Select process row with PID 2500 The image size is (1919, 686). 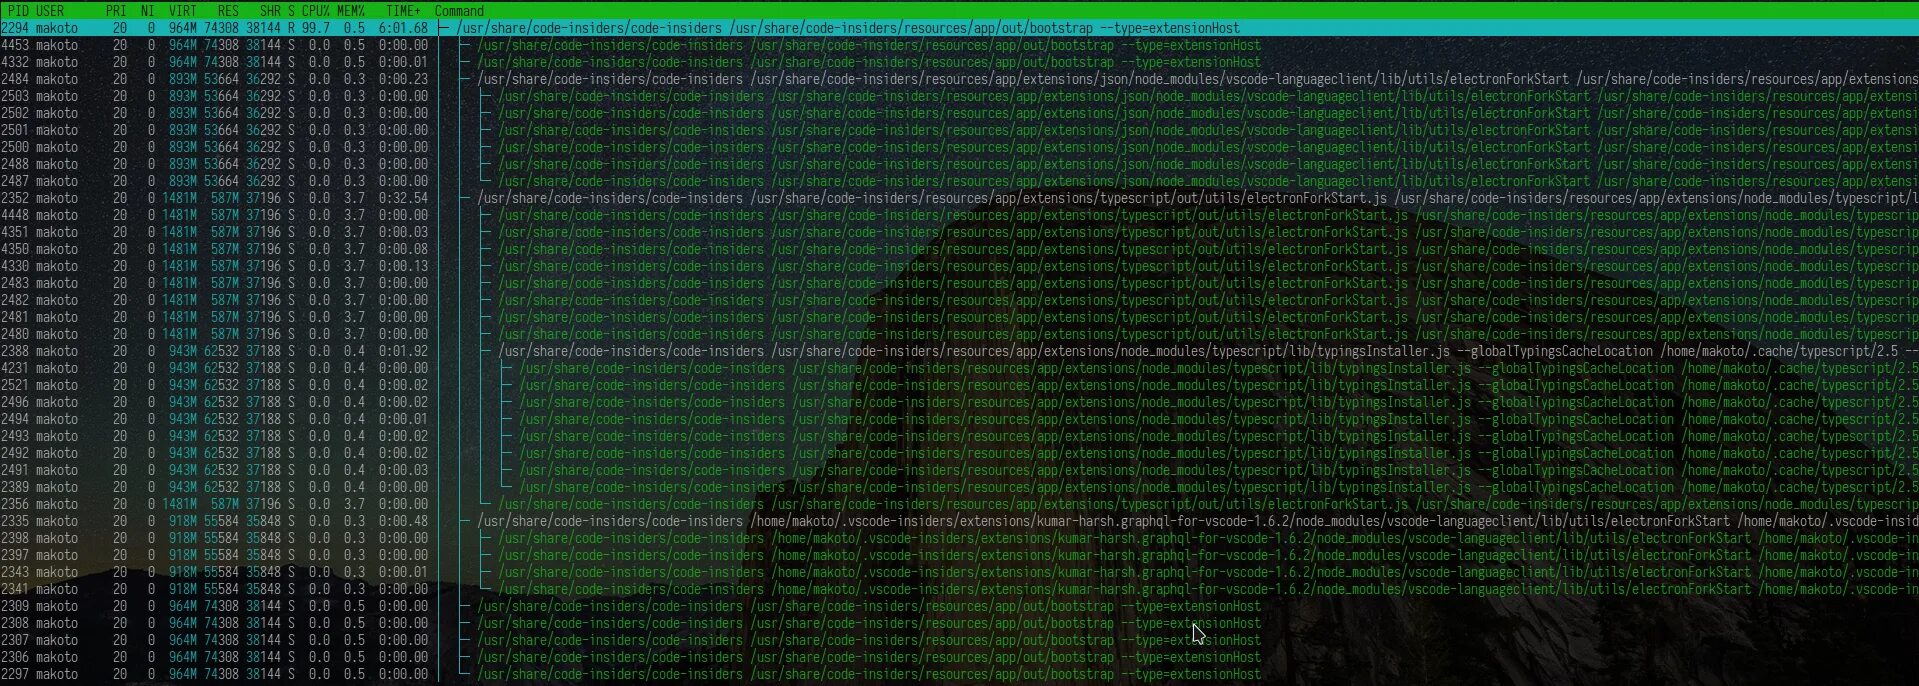[x=959, y=147]
